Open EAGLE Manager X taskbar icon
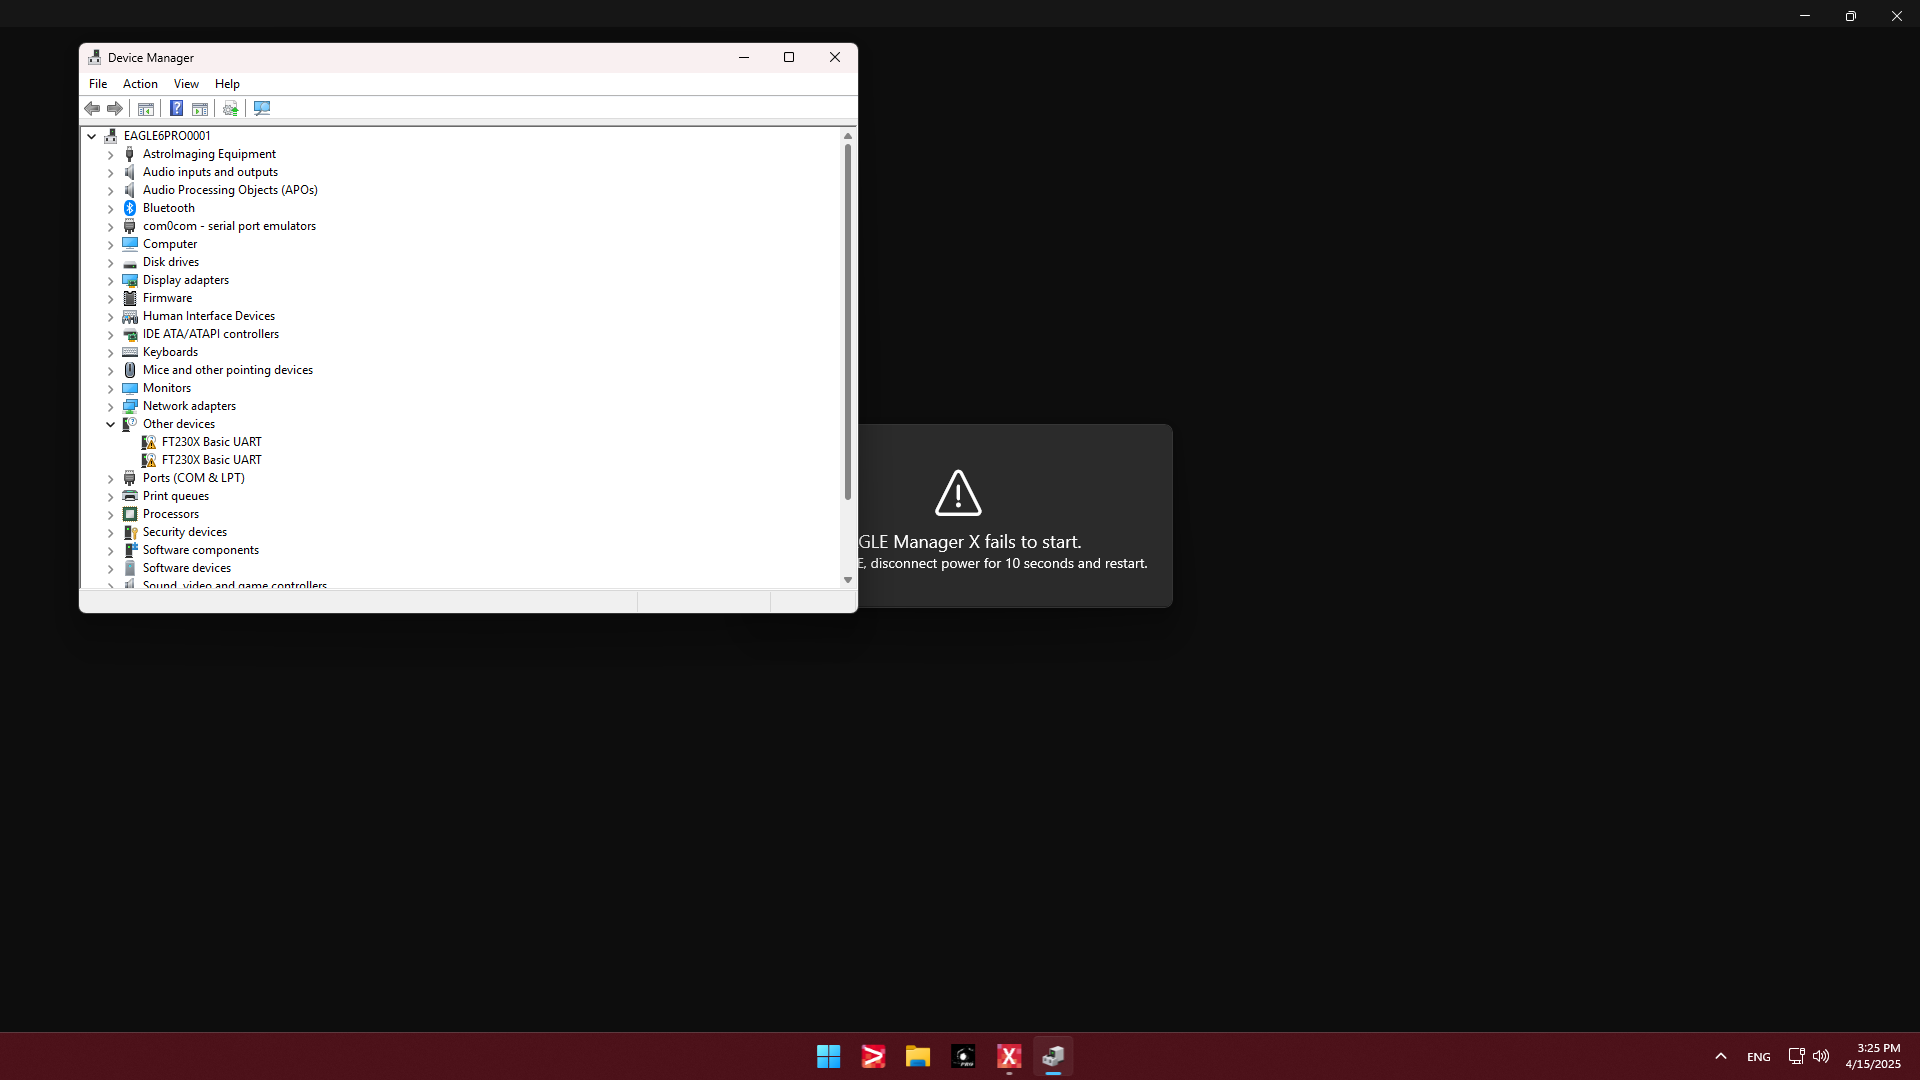The height and width of the screenshot is (1080, 1920). point(1008,1056)
